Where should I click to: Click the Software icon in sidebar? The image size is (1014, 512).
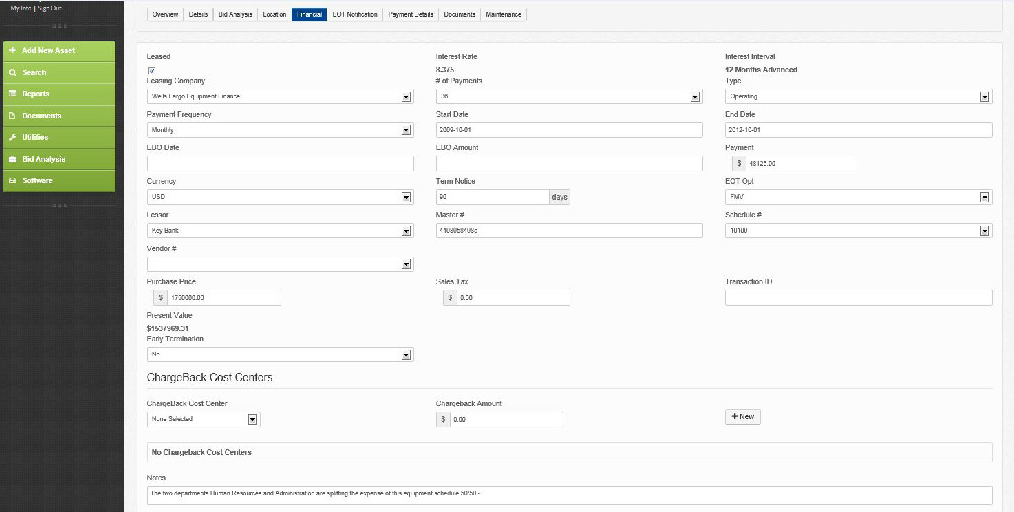point(12,181)
